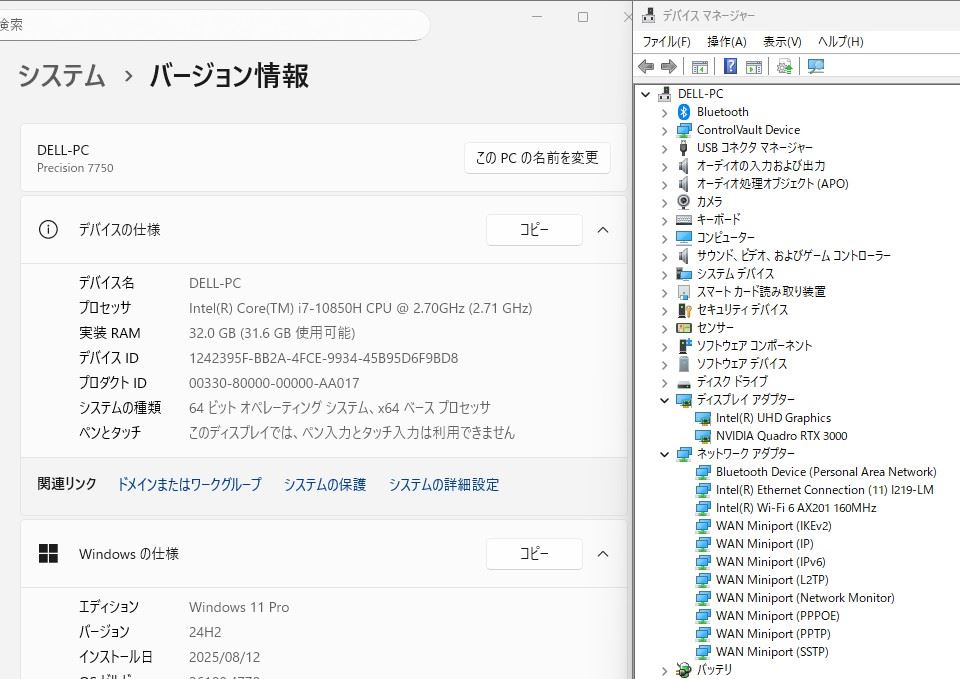Collapse the ディスプレイ アダプター category
This screenshot has height=679, width=960.
pos(665,400)
